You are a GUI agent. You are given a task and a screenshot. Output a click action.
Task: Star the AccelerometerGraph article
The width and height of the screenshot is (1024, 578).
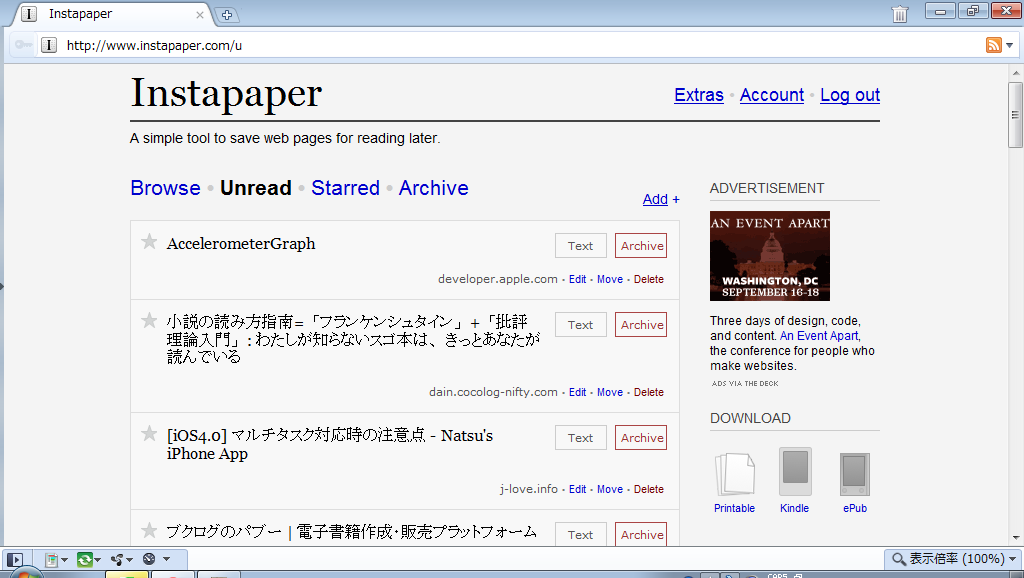click(x=149, y=242)
